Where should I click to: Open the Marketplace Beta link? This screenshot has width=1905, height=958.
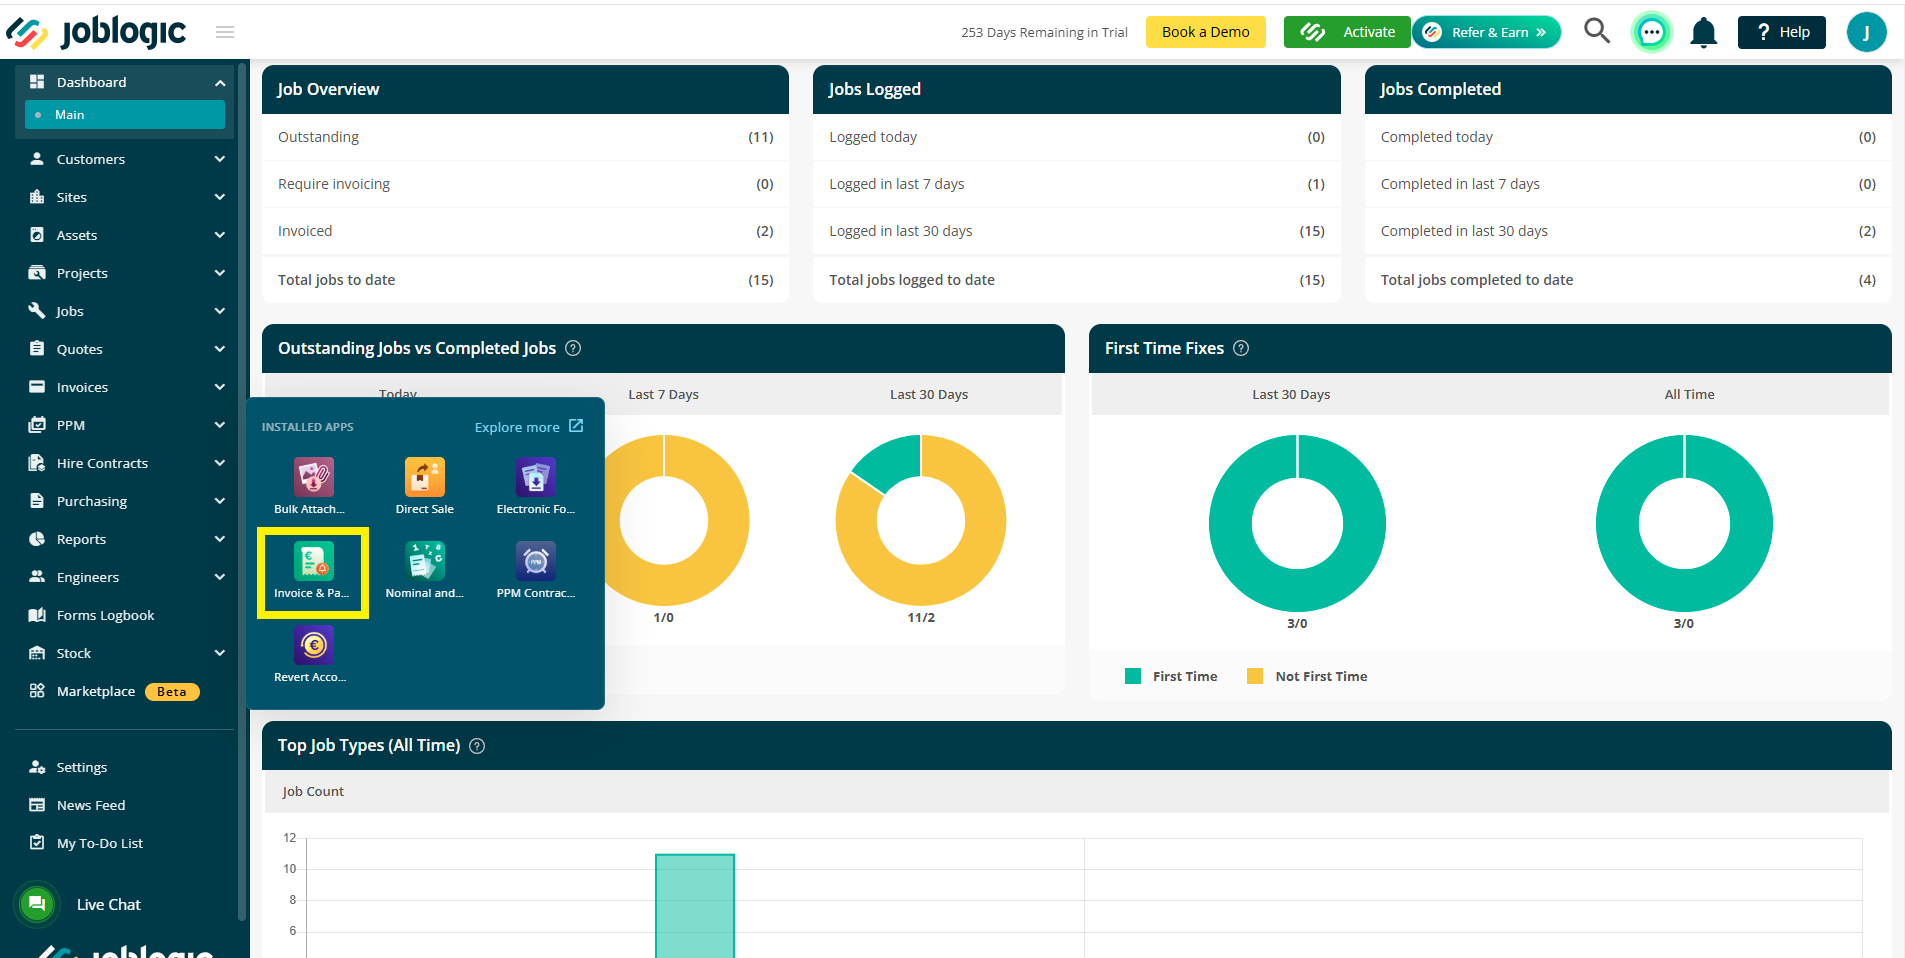pos(125,691)
